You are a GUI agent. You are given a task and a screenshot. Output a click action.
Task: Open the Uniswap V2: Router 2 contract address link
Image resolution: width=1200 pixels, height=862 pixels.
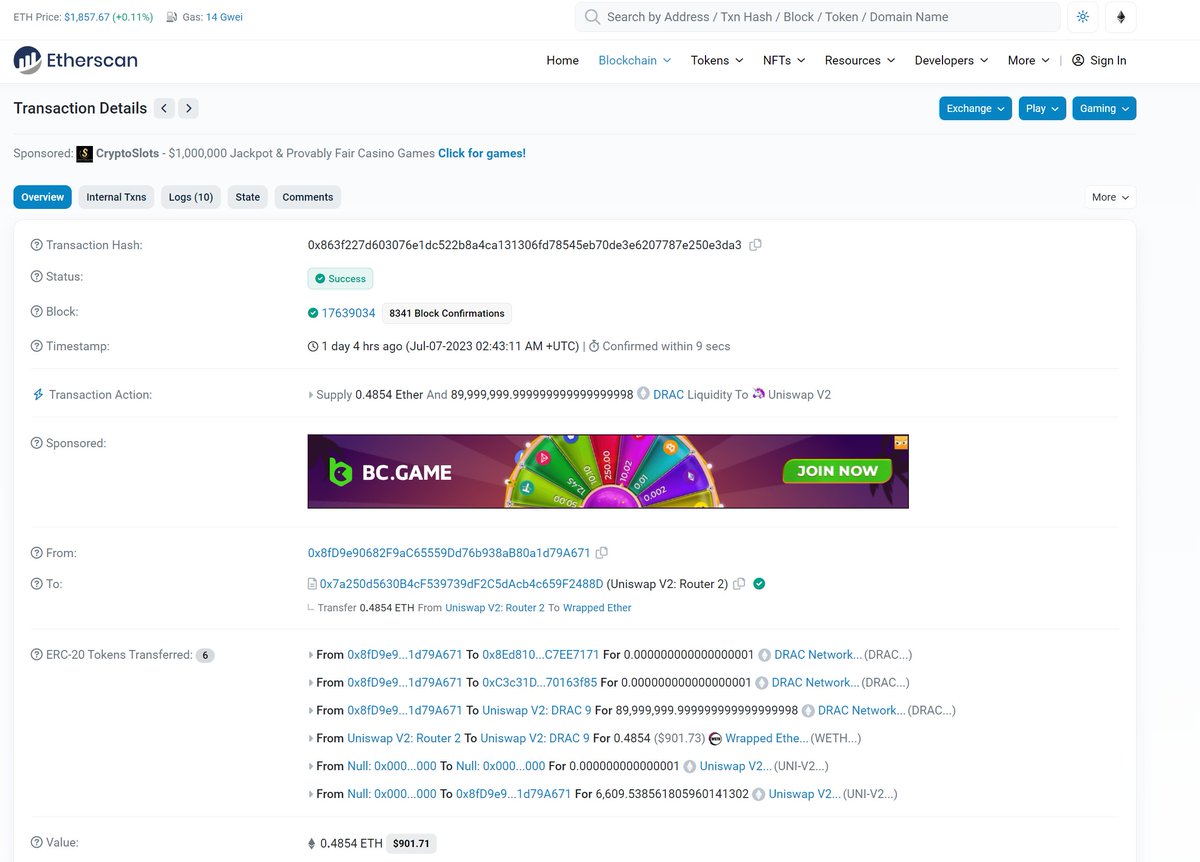coord(462,584)
